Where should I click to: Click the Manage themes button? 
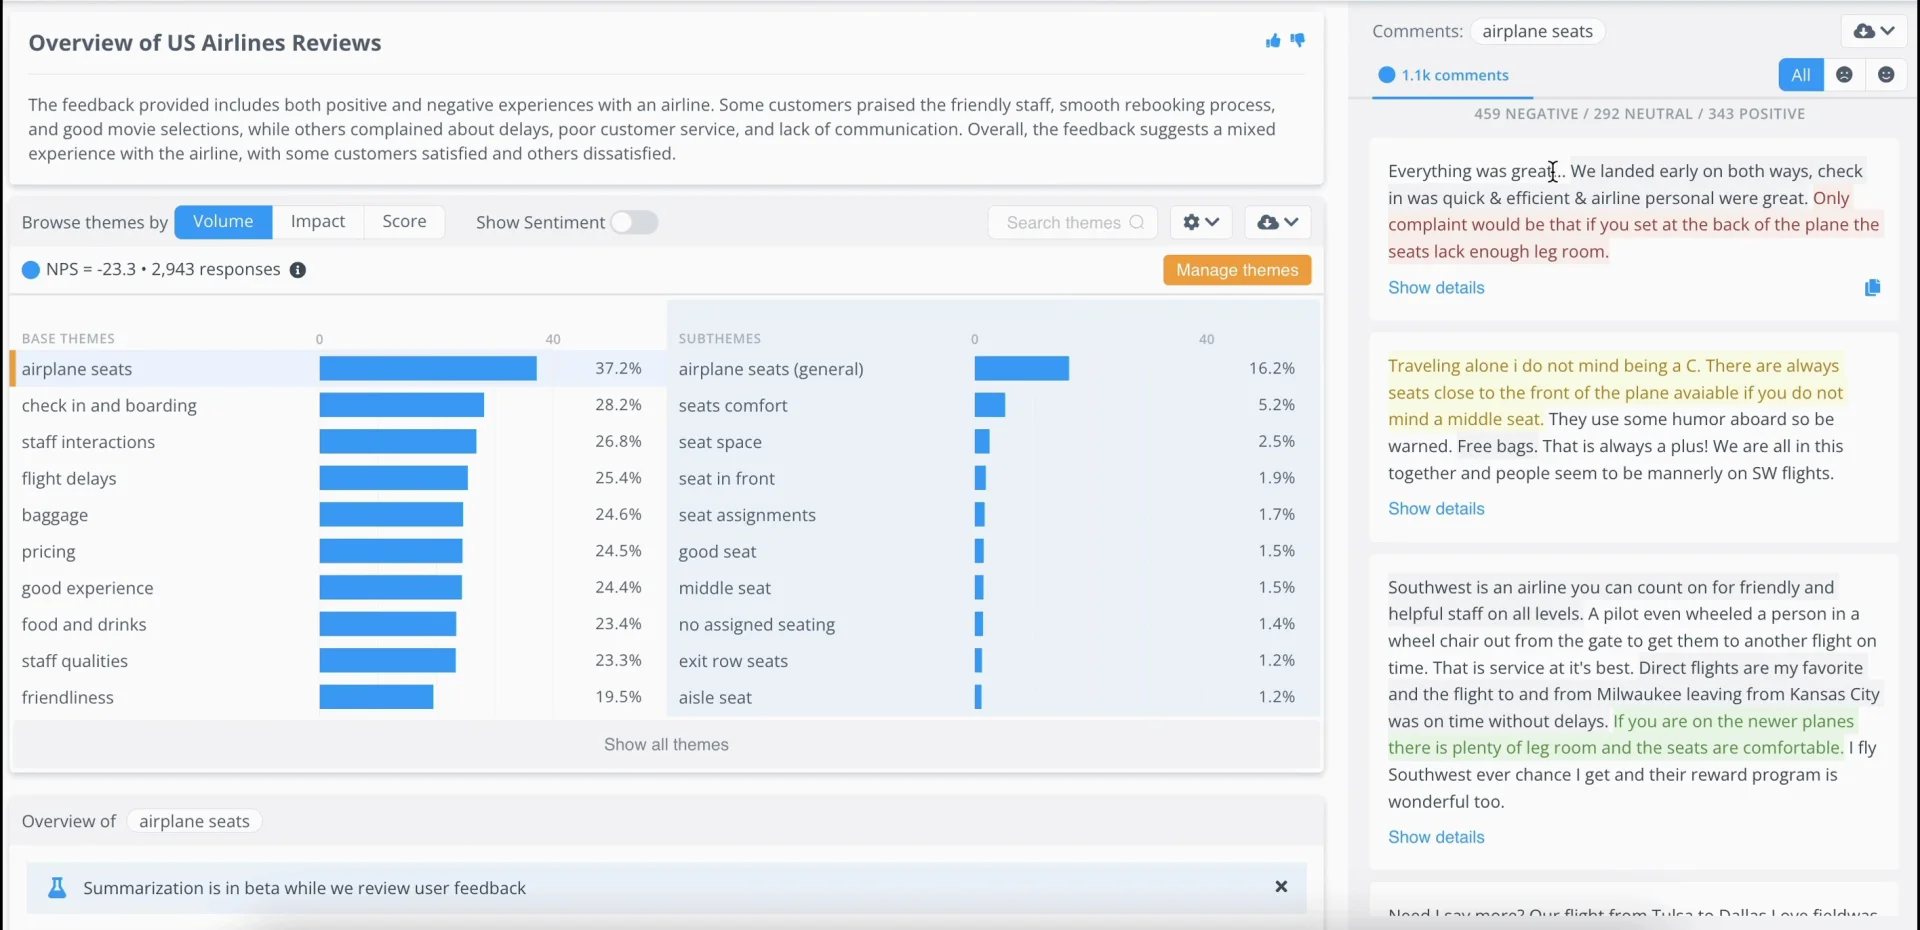1237,270
